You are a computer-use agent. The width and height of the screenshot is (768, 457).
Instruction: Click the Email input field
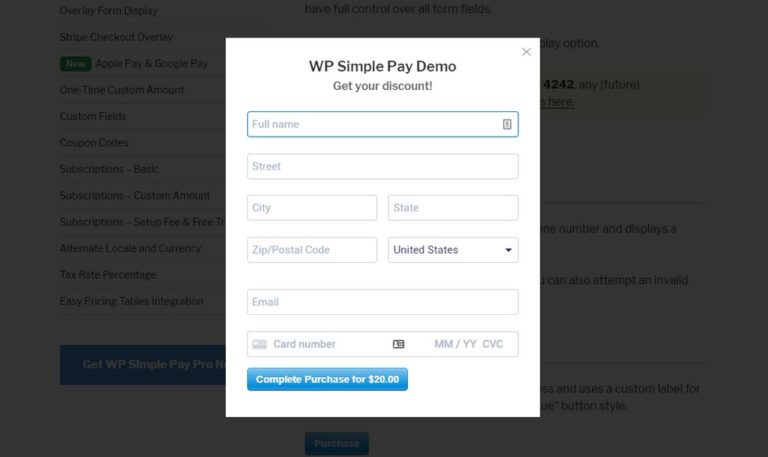(x=383, y=302)
